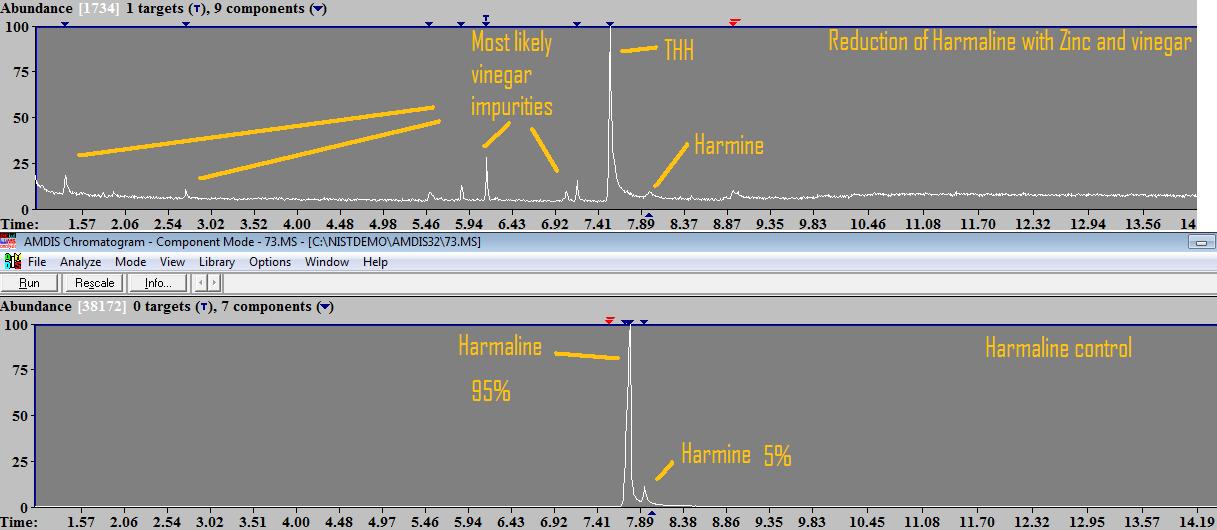The height and width of the screenshot is (530, 1217).
Task: Click the left arrow navigation button
Action: (x=199, y=283)
